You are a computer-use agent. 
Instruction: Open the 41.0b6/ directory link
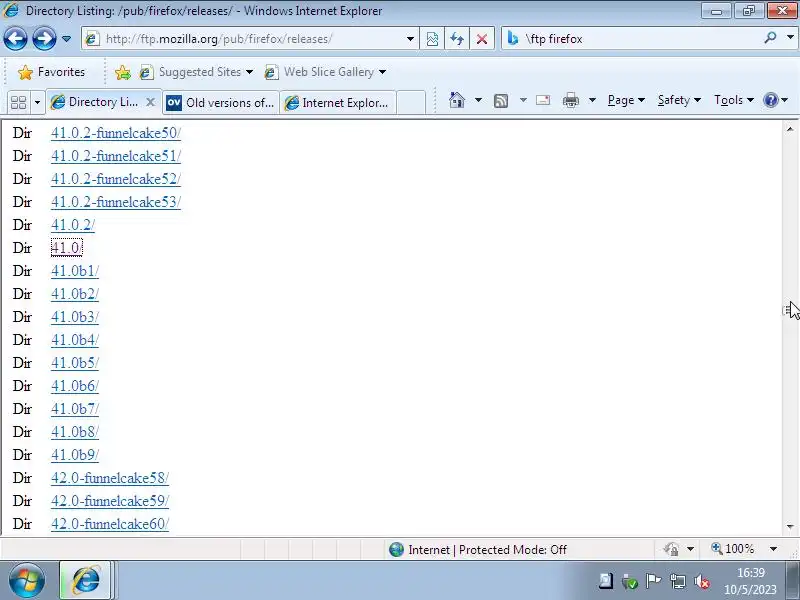(75, 386)
